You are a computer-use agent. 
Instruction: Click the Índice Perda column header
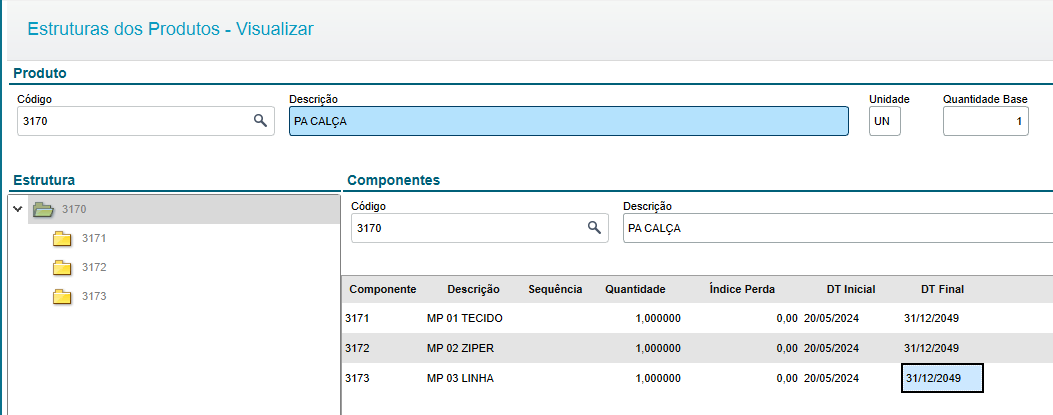(x=742, y=289)
